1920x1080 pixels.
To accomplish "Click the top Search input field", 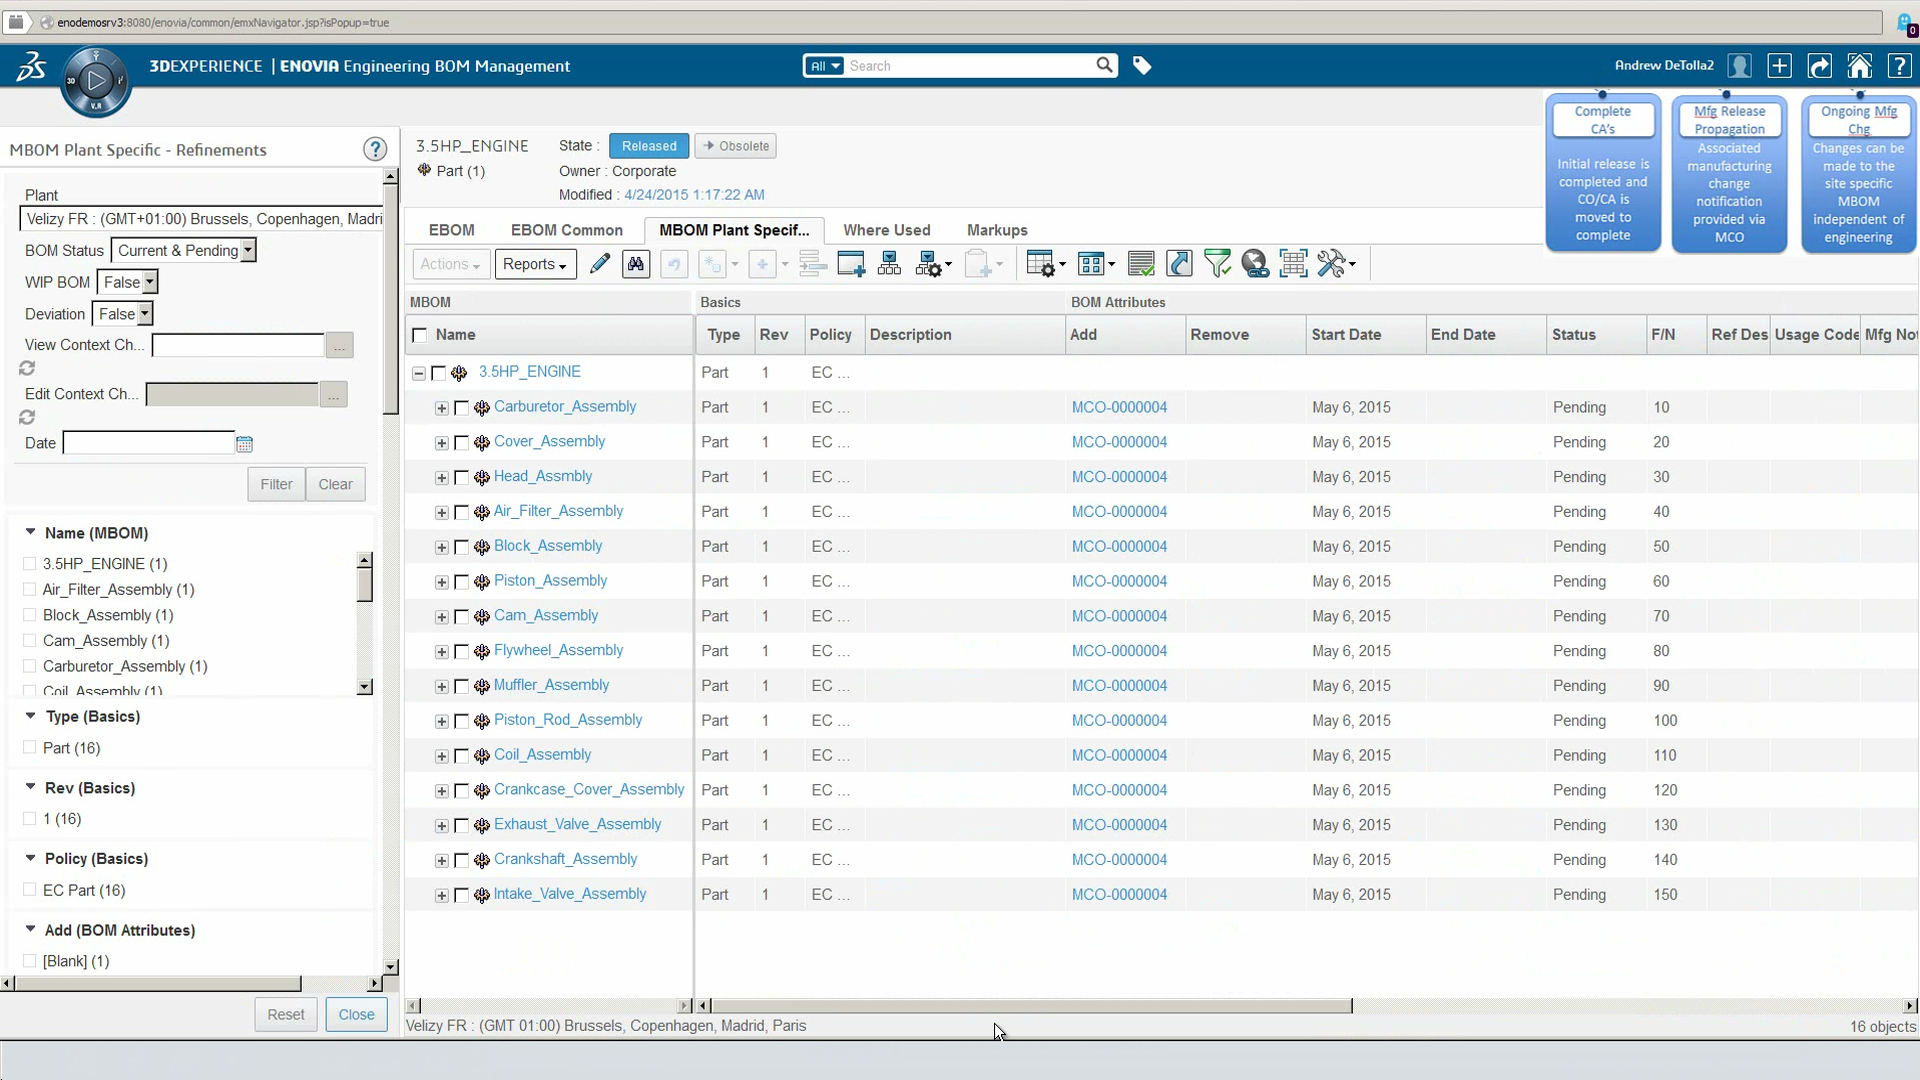I will 970,66.
